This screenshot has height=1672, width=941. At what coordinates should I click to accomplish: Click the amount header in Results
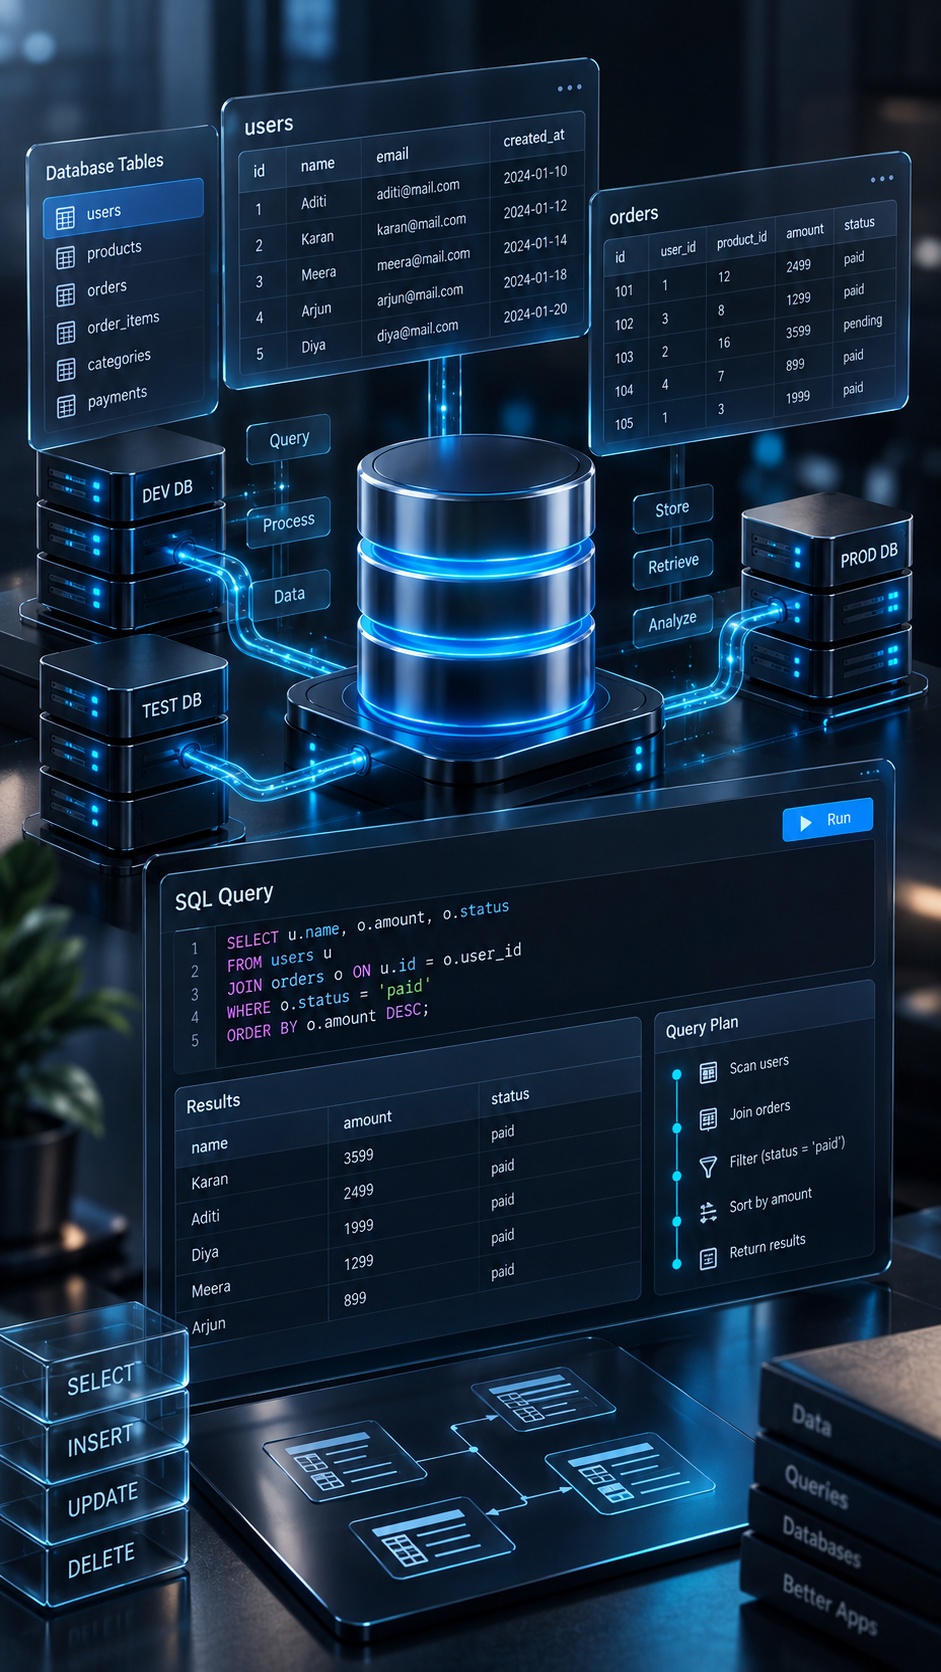coord(367,1120)
